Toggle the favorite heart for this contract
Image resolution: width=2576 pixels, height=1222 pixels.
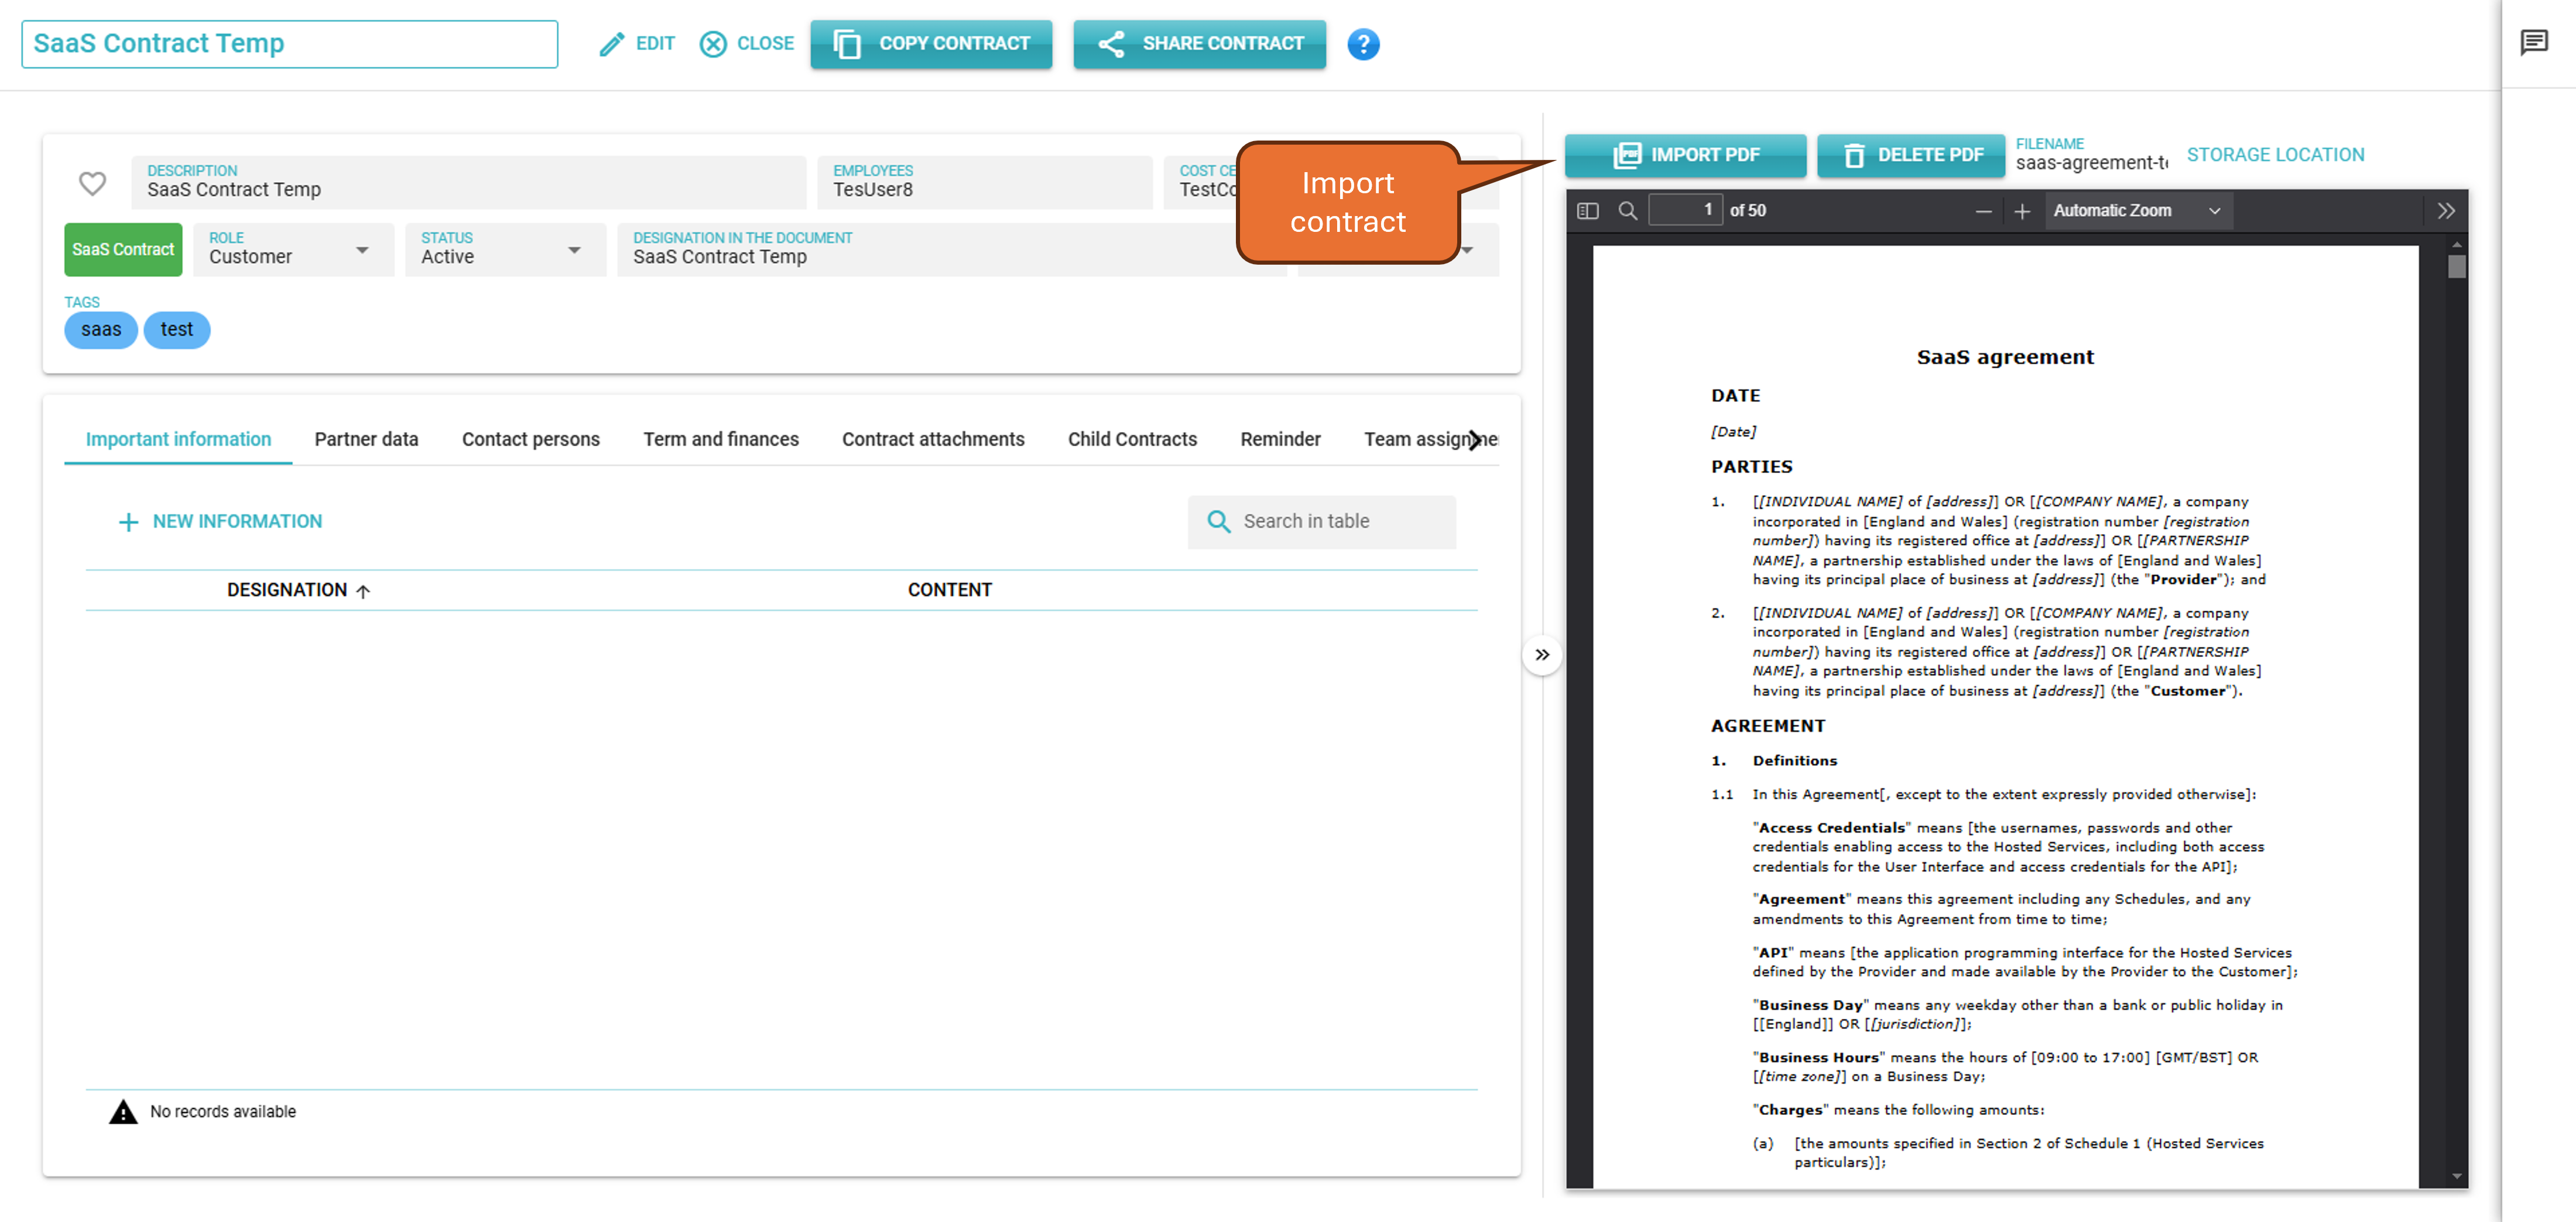[93, 183]
